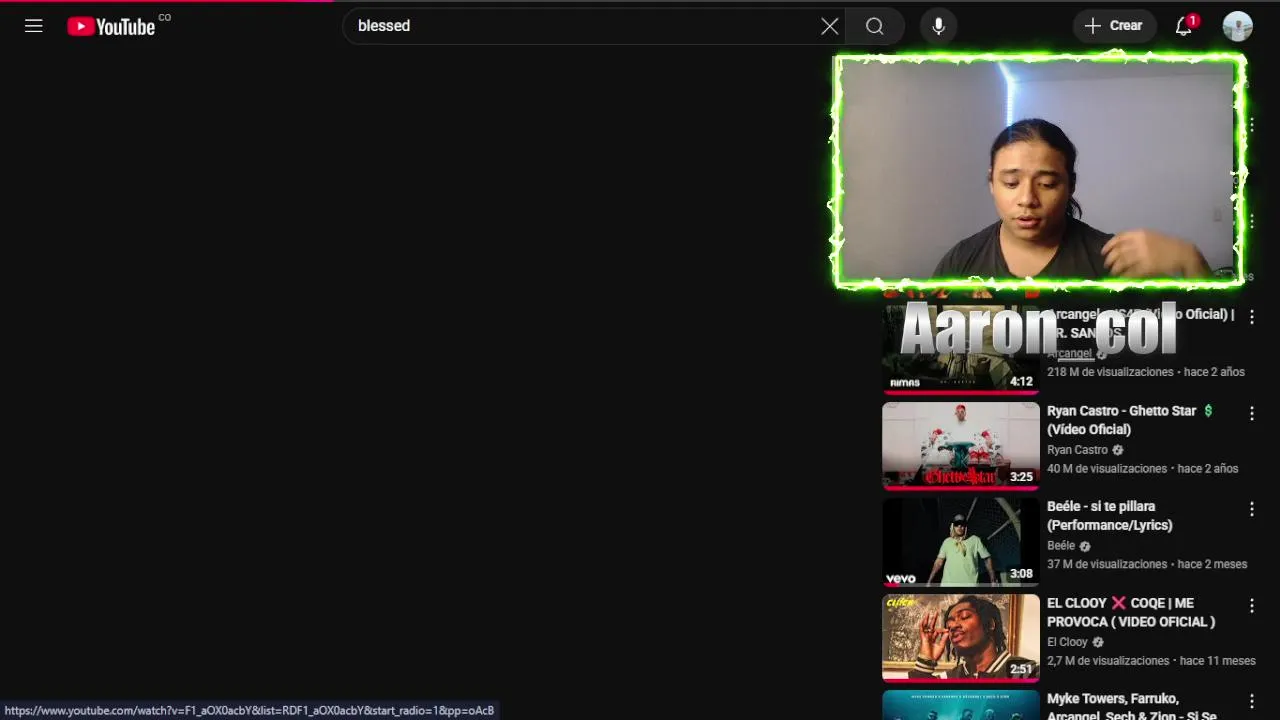Open the notifications bell
Image resolution: width=1280 pixels, height=720 pixels.
(x=1185, y=26)
